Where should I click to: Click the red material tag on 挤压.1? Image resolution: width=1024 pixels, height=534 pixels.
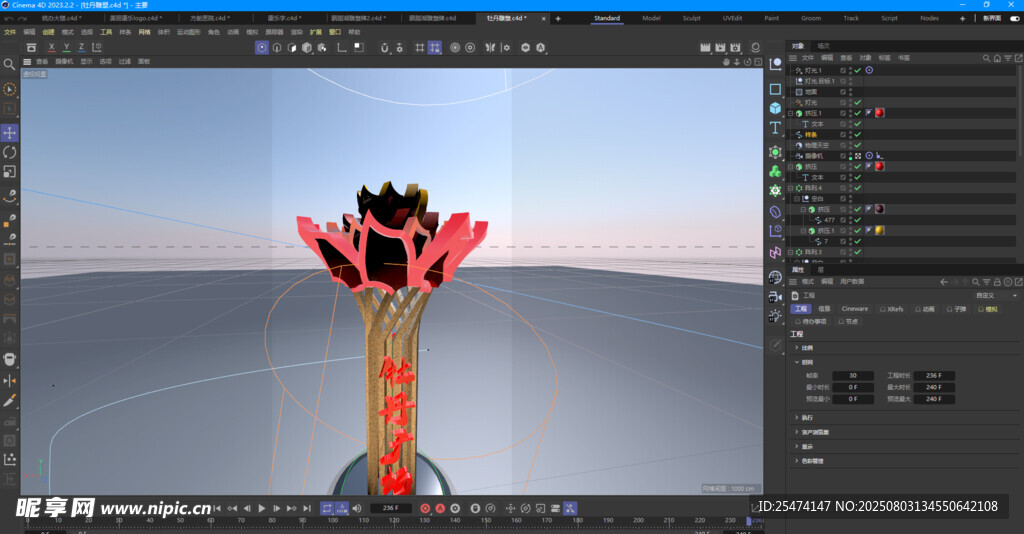880,113
